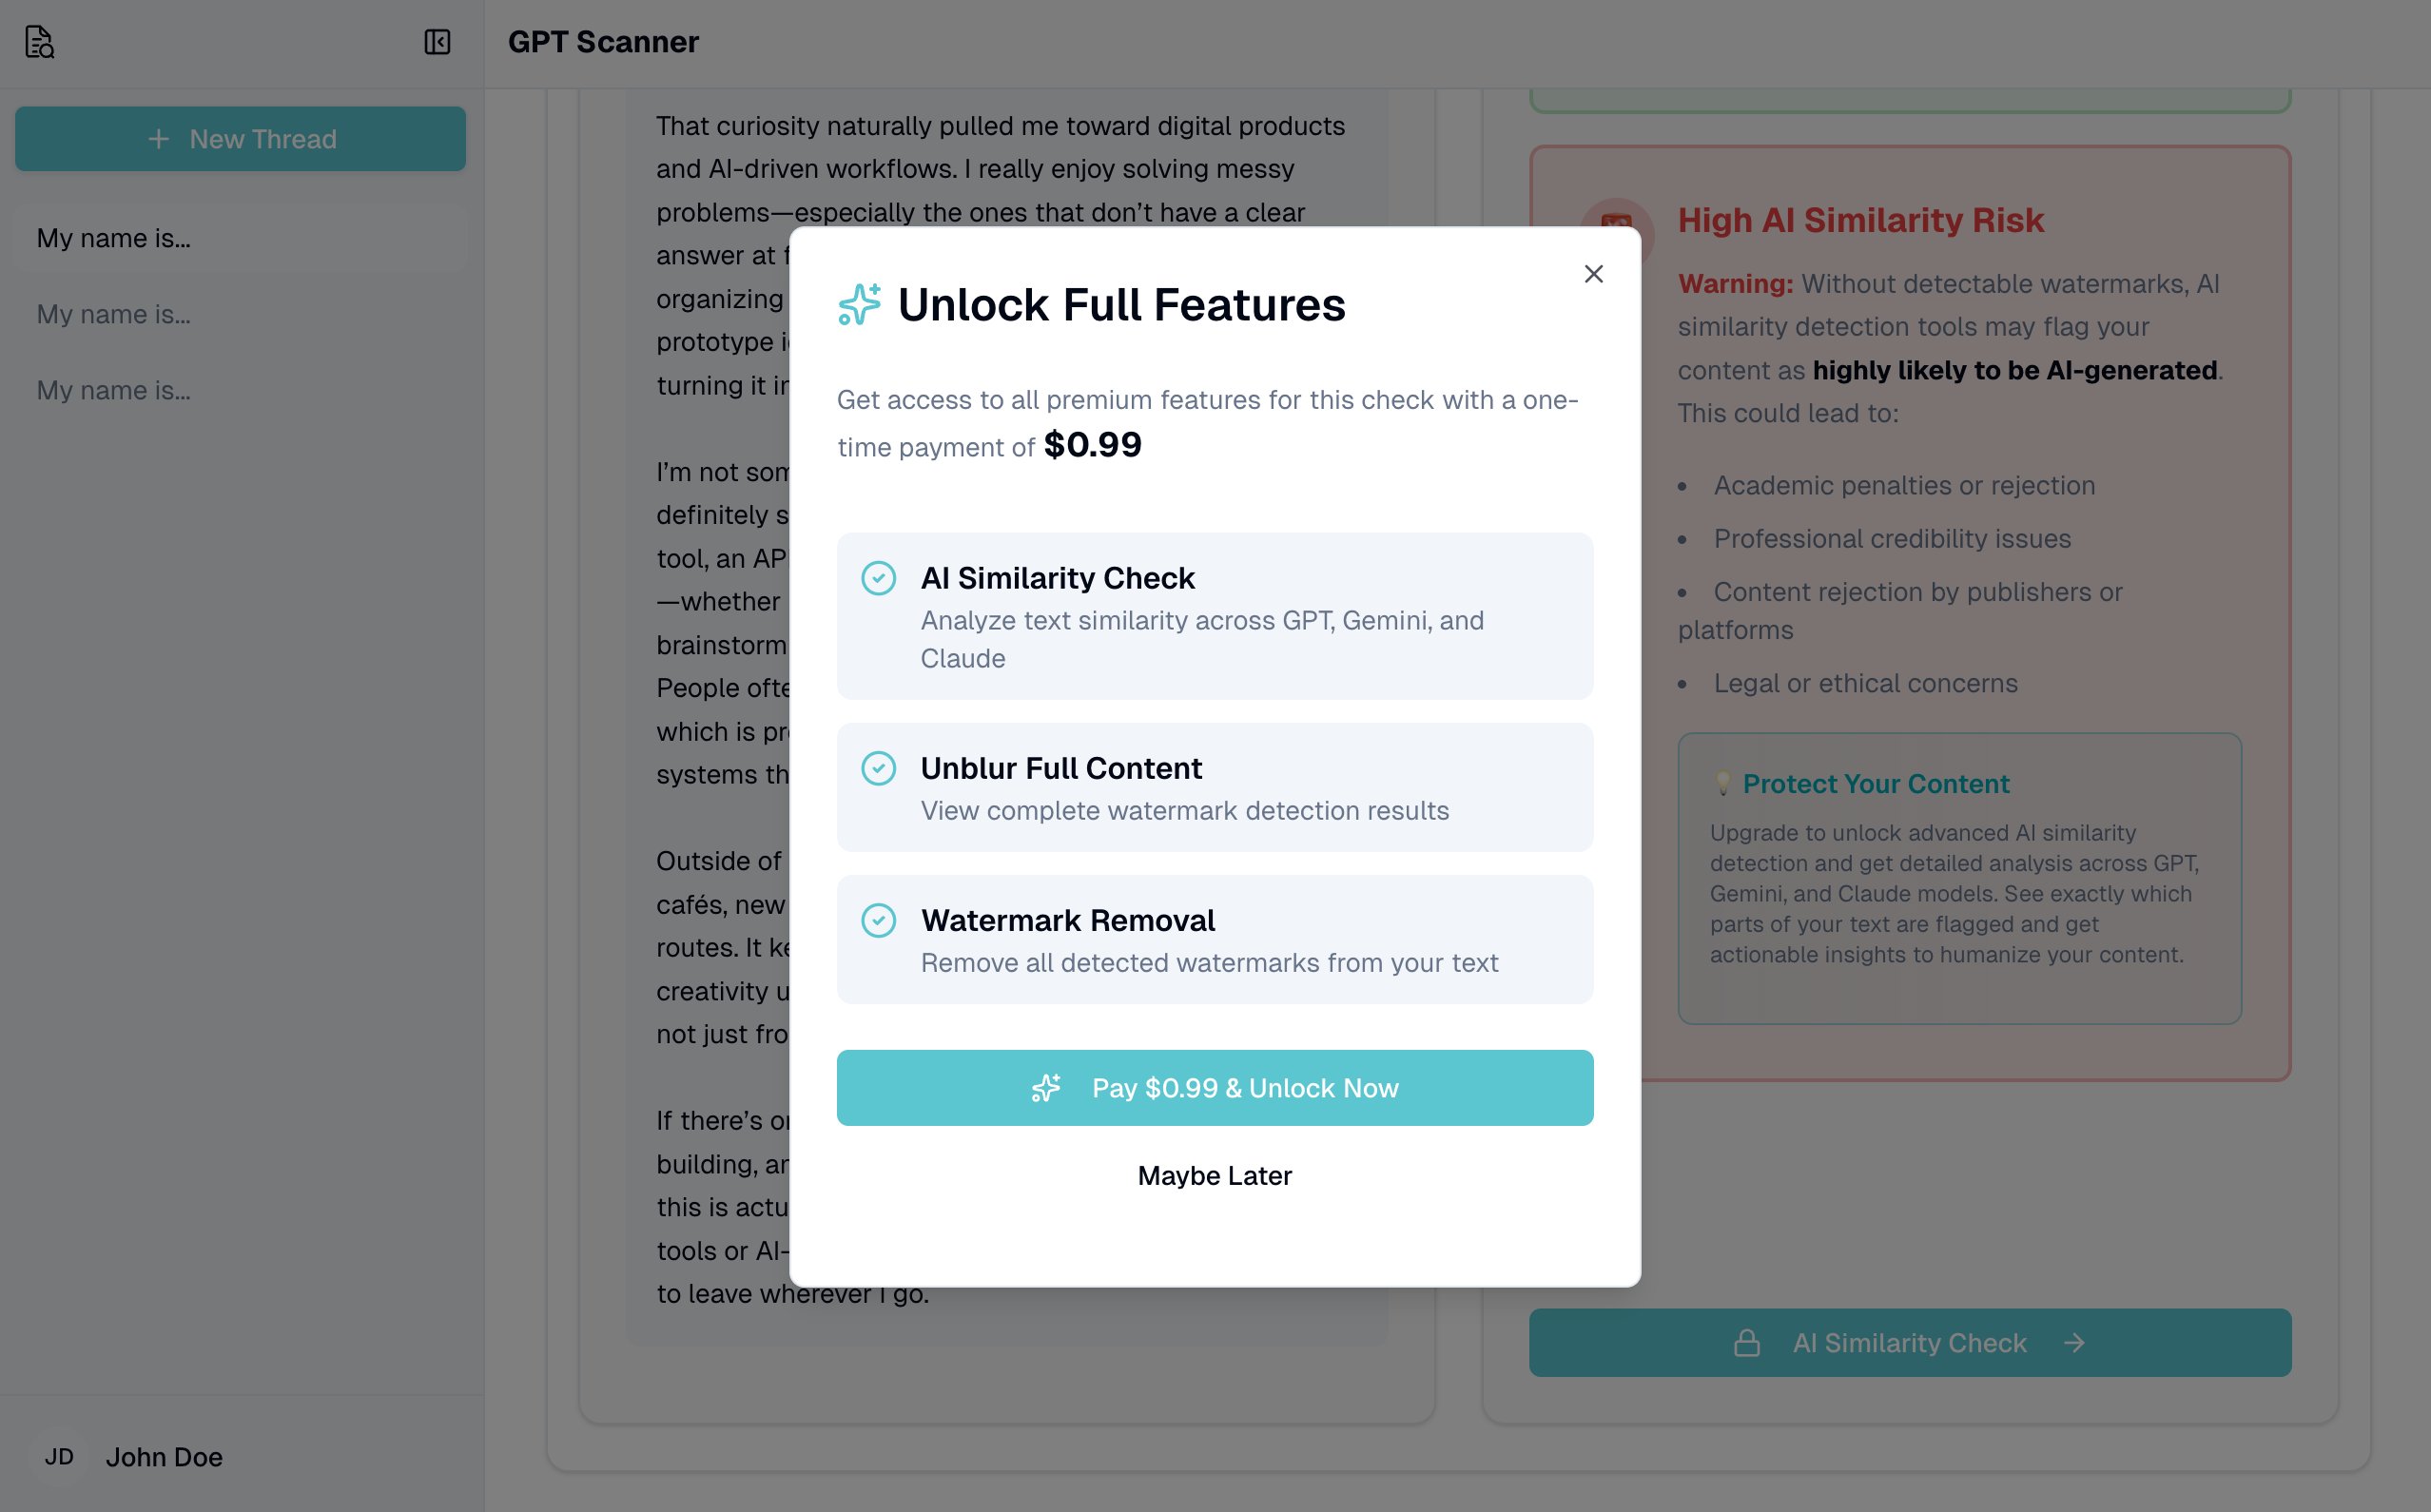The width and height of the screenshot is (2431, 1512).
Task: Click the locked AI Similarity Check button
Action: (1909, 1343)
